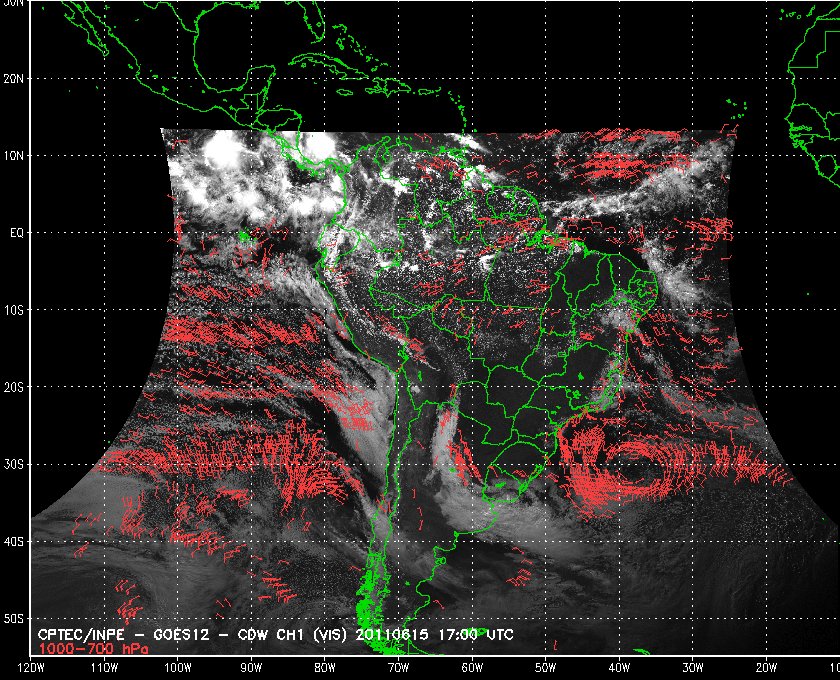Click the red 1000-700 hPa label
The width and height of the screenshot is (840, 680).
[x=93, y=648]
